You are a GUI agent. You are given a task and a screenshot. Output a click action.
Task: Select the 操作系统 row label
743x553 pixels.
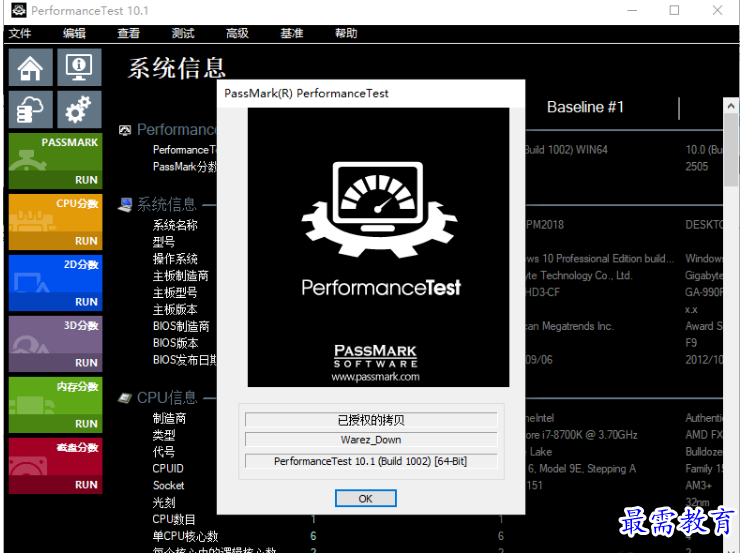click(x=175, y=259)
